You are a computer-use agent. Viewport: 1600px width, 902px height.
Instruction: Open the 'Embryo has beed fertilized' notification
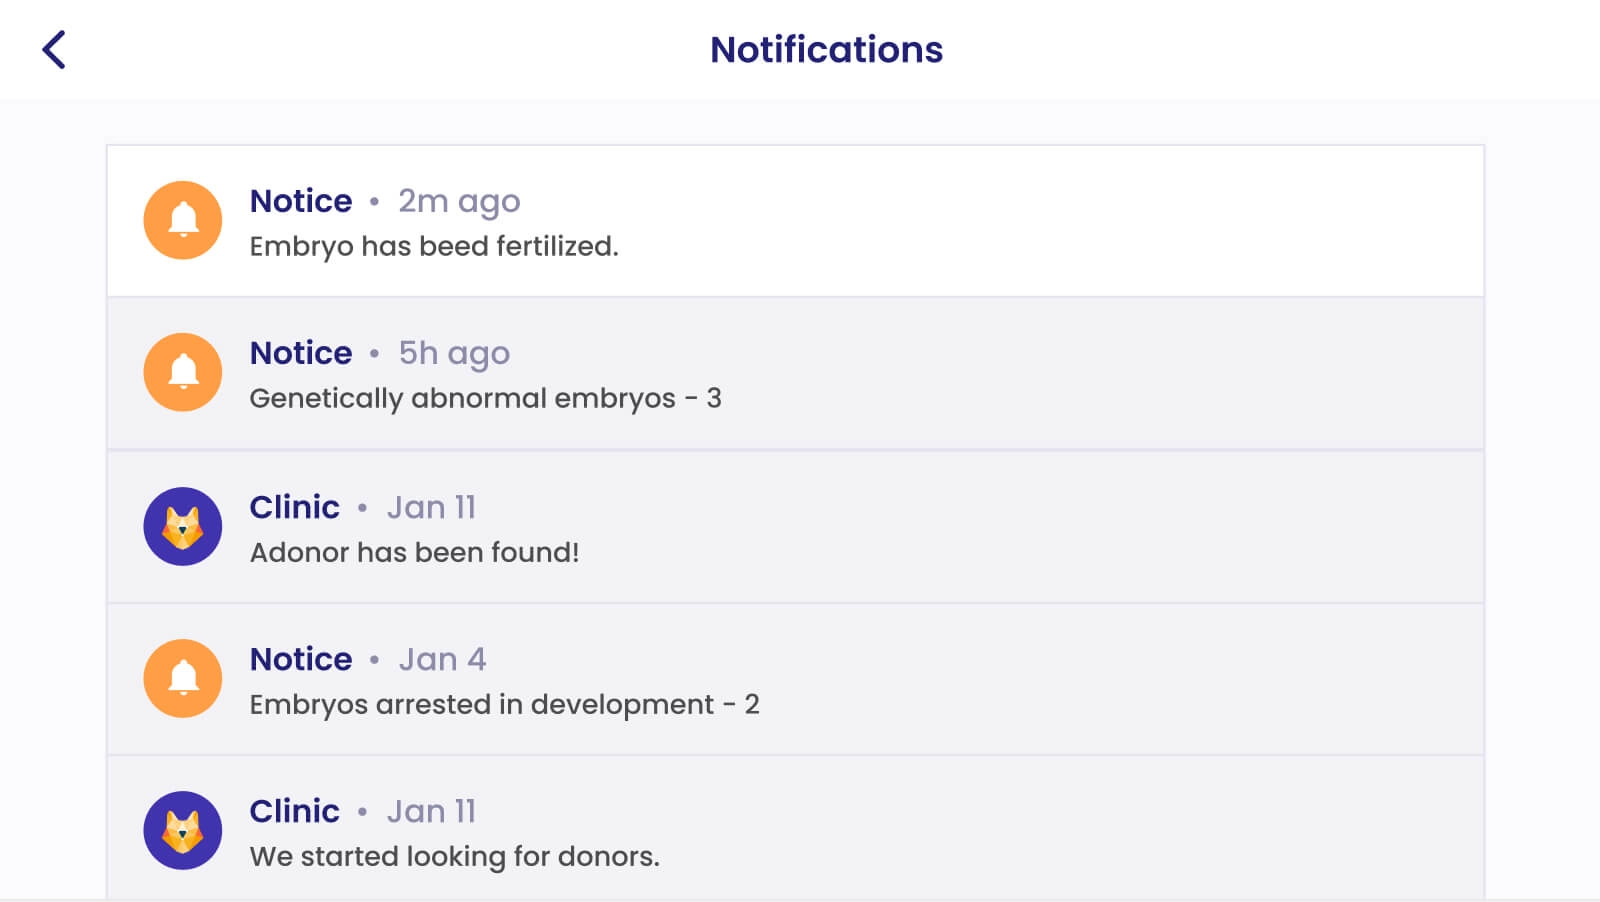tap(434, 246)
